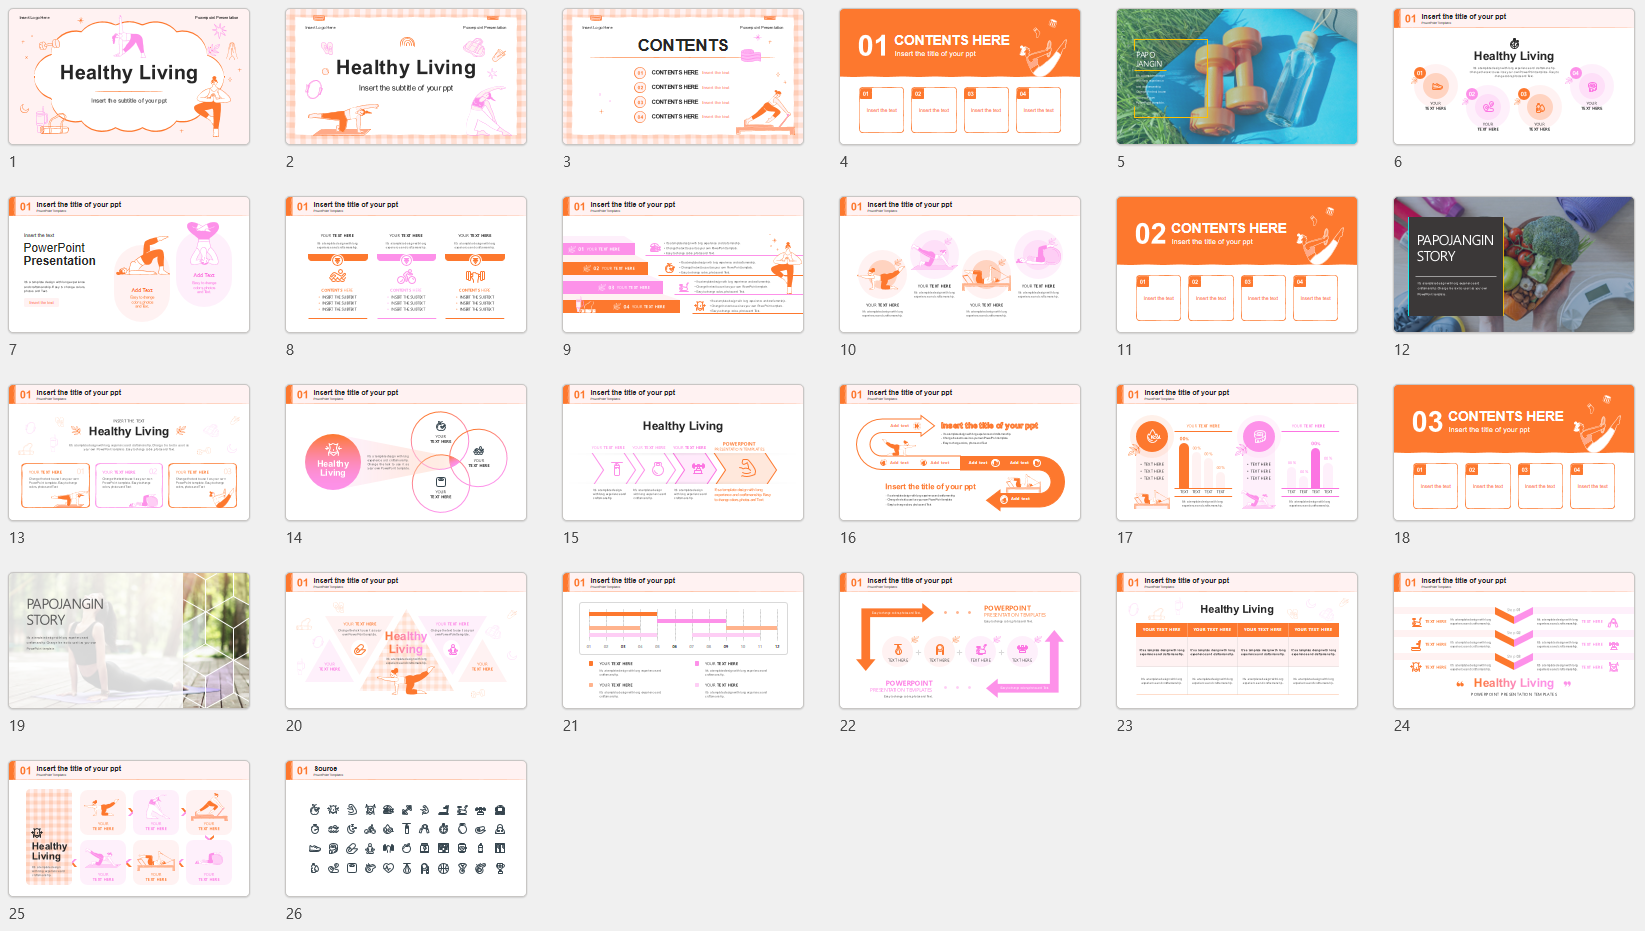Open slide 12 Papojangin Story vegetables thumbnail
1645x931 pixels.
pyautogui.click(x=1514, y=265)
